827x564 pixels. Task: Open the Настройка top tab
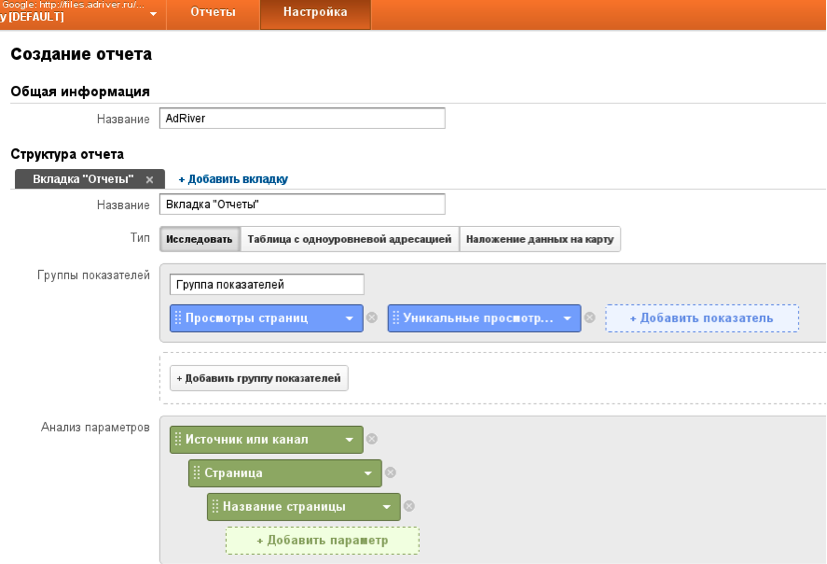pyautogui.click(x=315, y=12)
